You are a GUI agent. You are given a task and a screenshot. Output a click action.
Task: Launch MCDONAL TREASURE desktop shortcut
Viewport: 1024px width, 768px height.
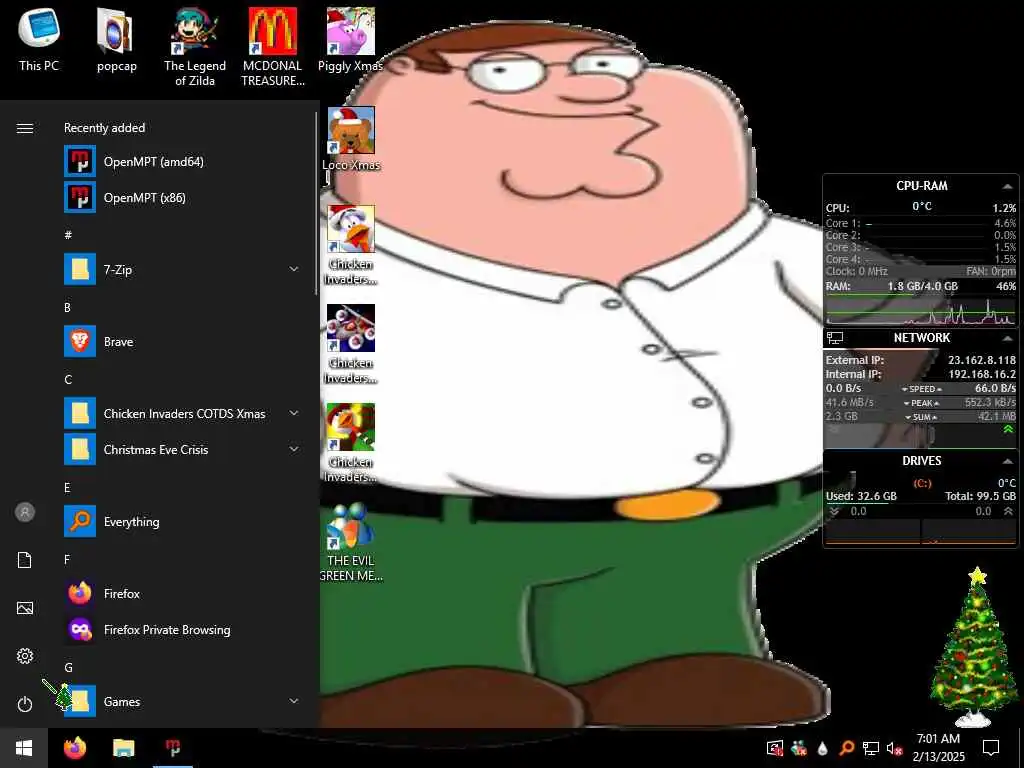[272, 47]
